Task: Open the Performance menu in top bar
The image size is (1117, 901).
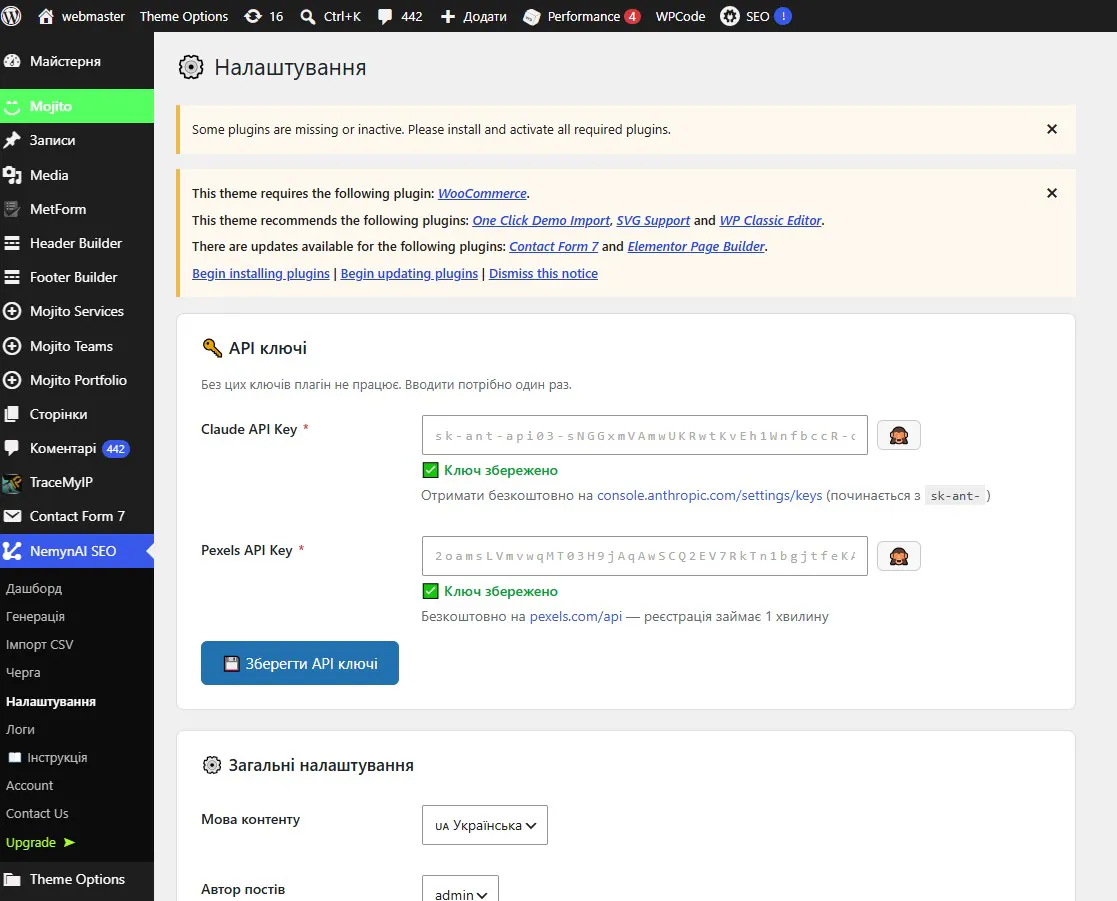Action: pyautogui.click(x=581, y=16)
